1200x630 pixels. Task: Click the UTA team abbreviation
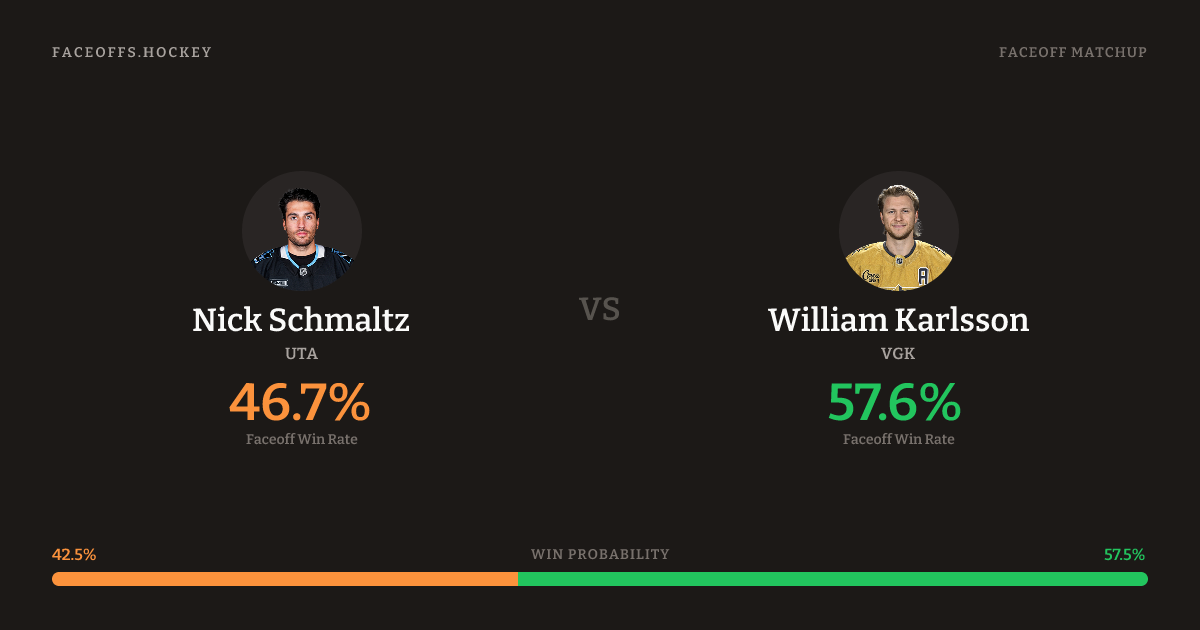pyautogui.click(x=301, y=353)
